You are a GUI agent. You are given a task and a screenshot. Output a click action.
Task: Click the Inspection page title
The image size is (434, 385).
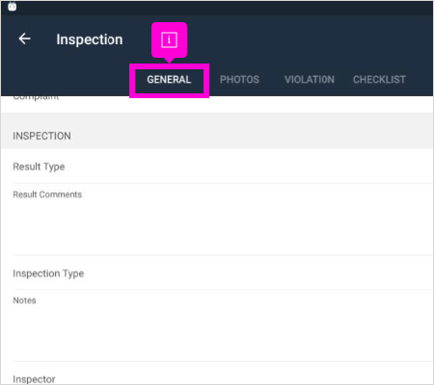89,39
